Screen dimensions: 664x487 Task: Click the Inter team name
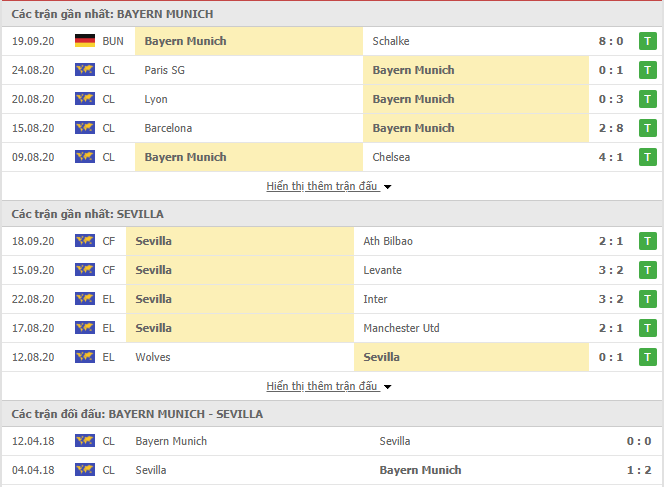(375, 299)
